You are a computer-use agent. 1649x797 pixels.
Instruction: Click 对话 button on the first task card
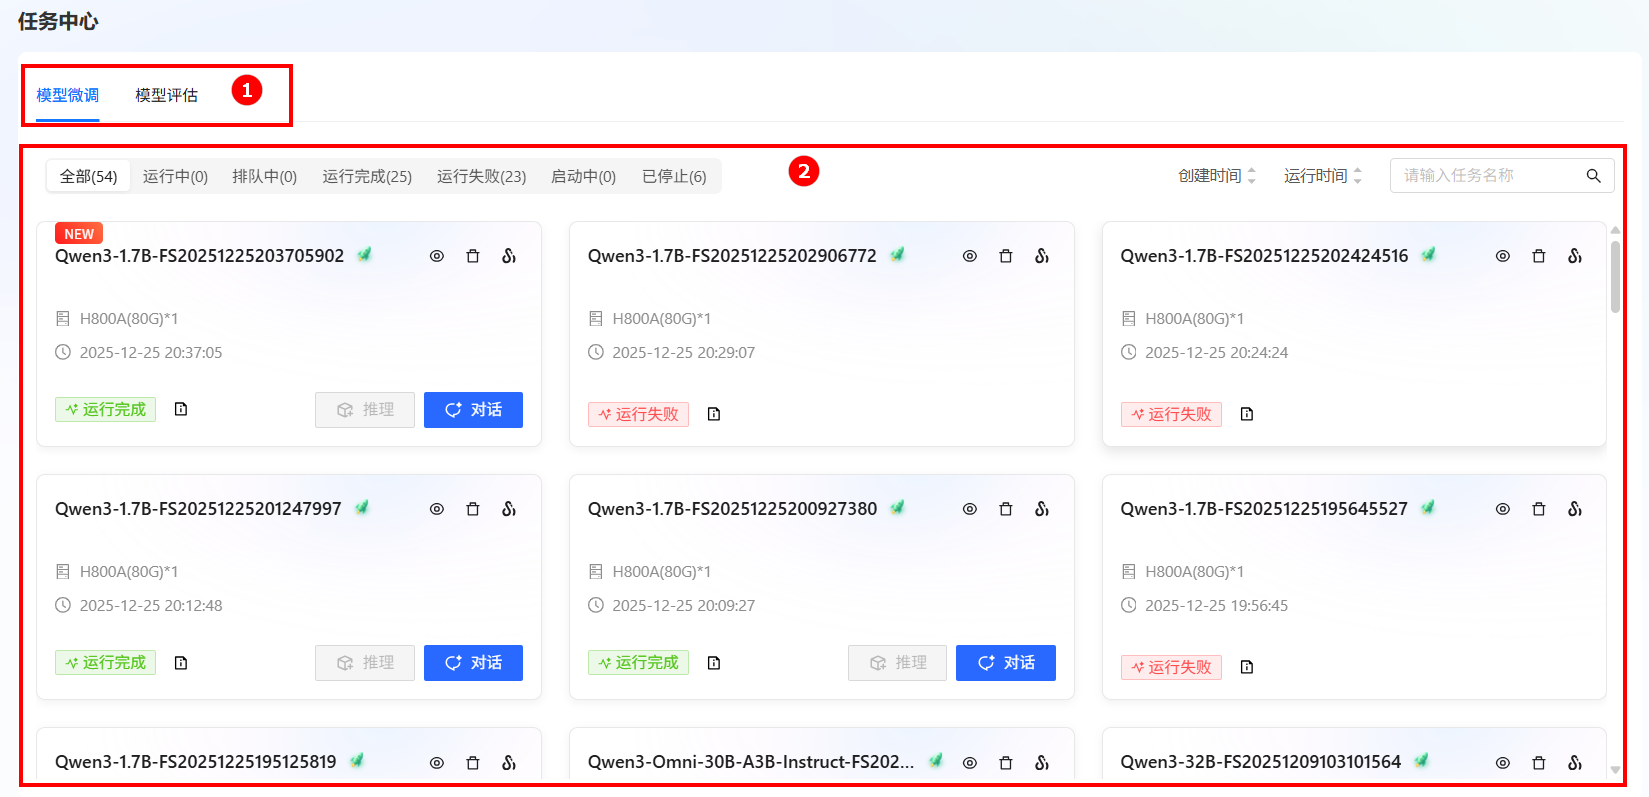(473, 410)
